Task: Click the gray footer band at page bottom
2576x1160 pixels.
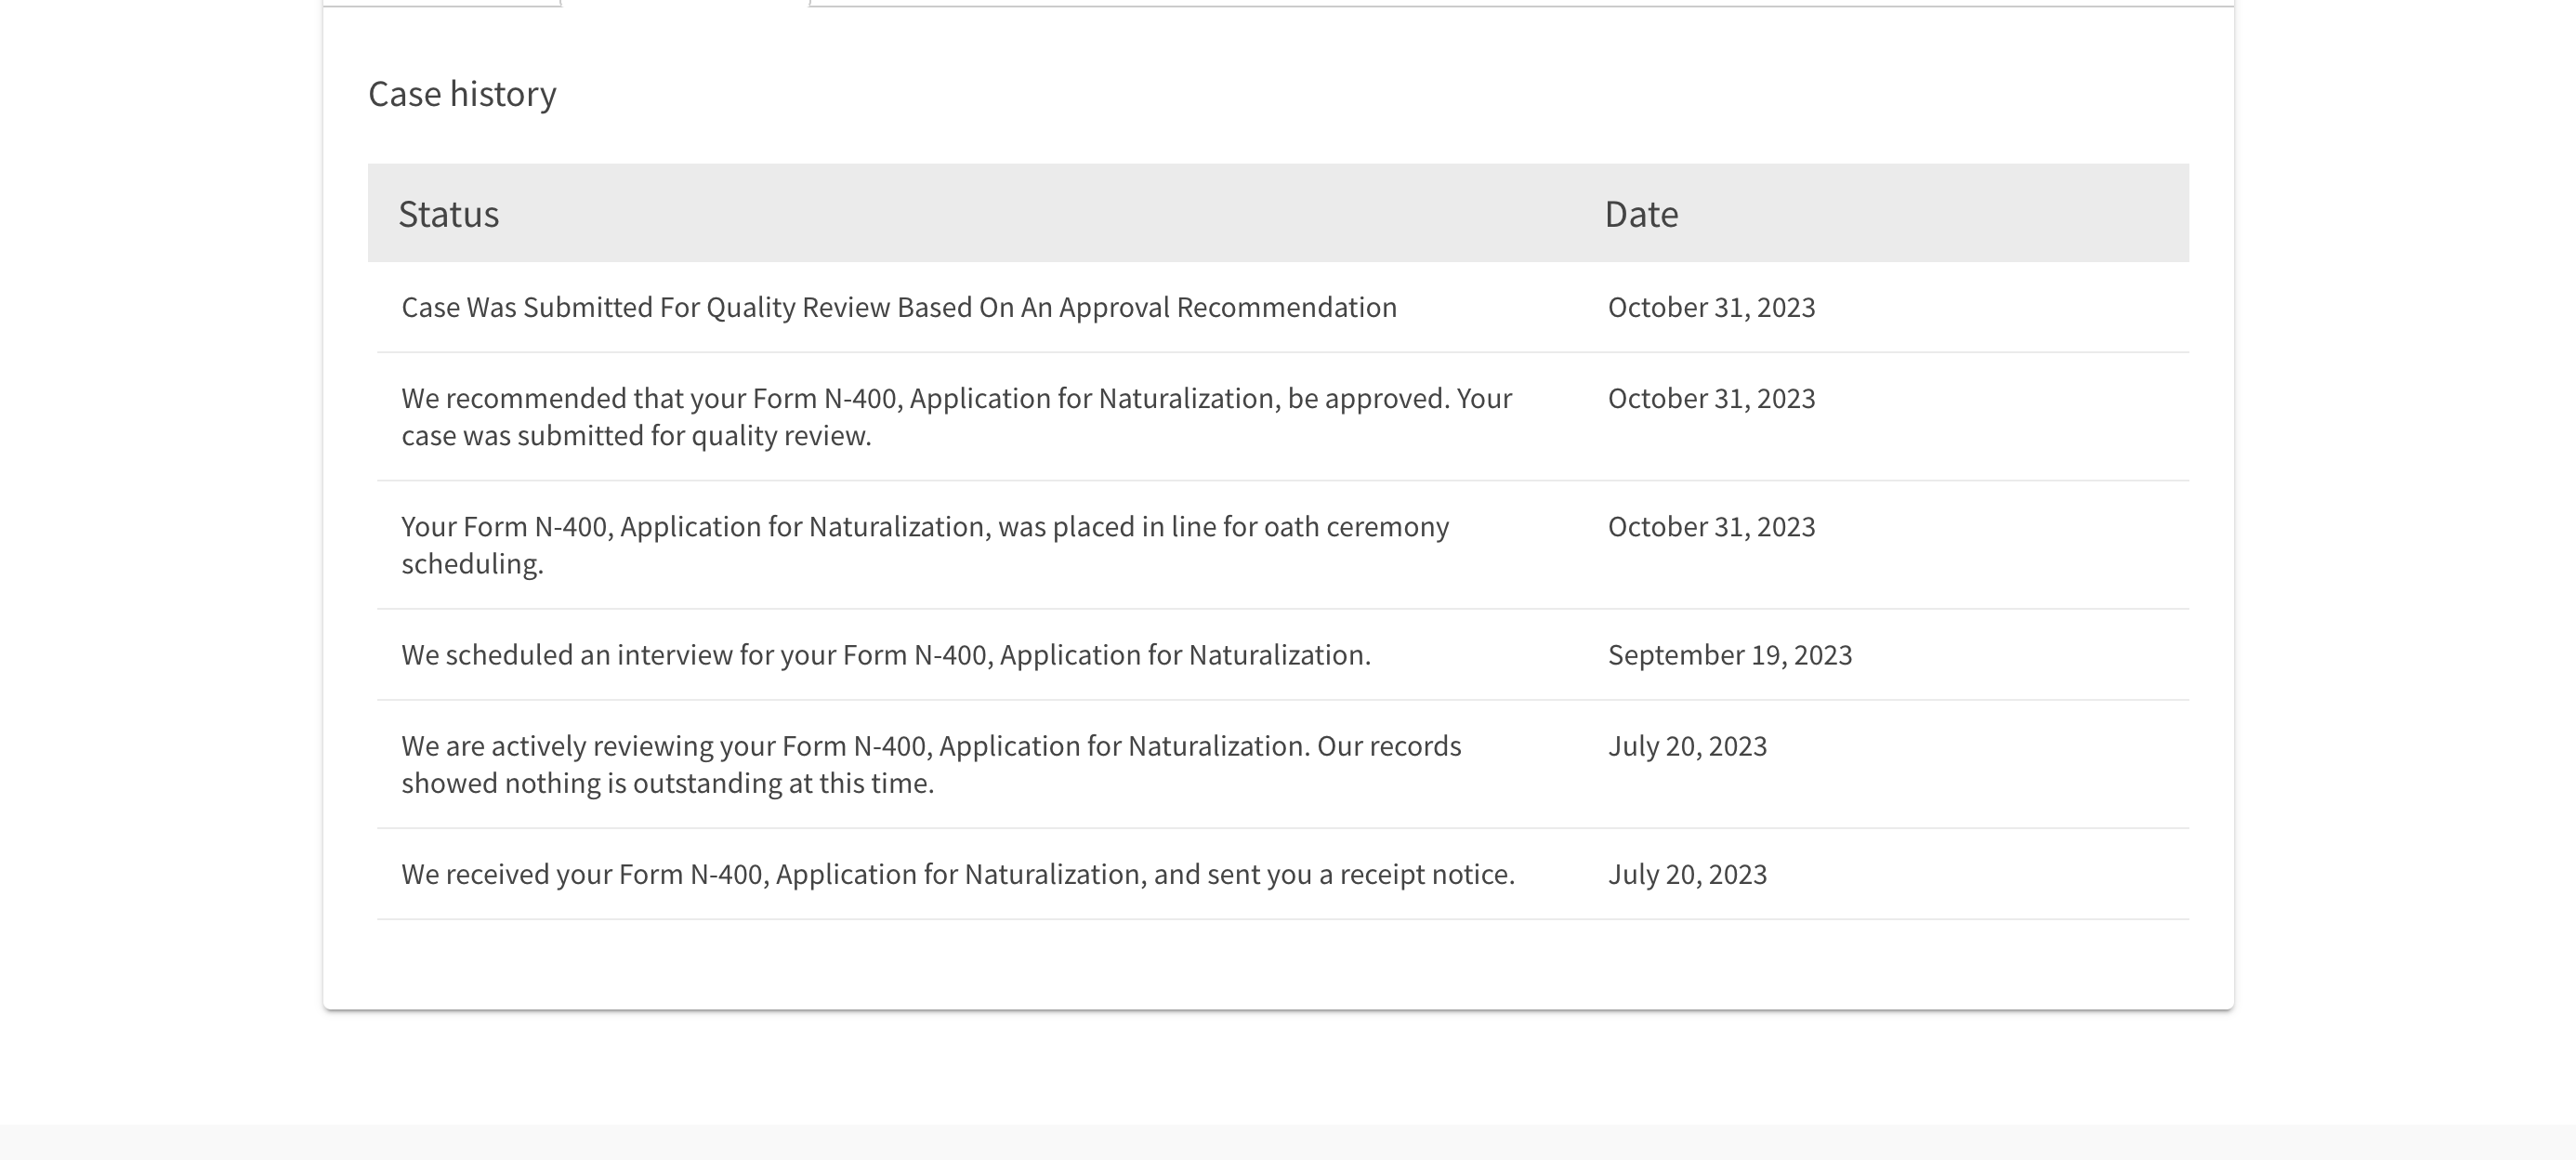Action: 1288,1142
